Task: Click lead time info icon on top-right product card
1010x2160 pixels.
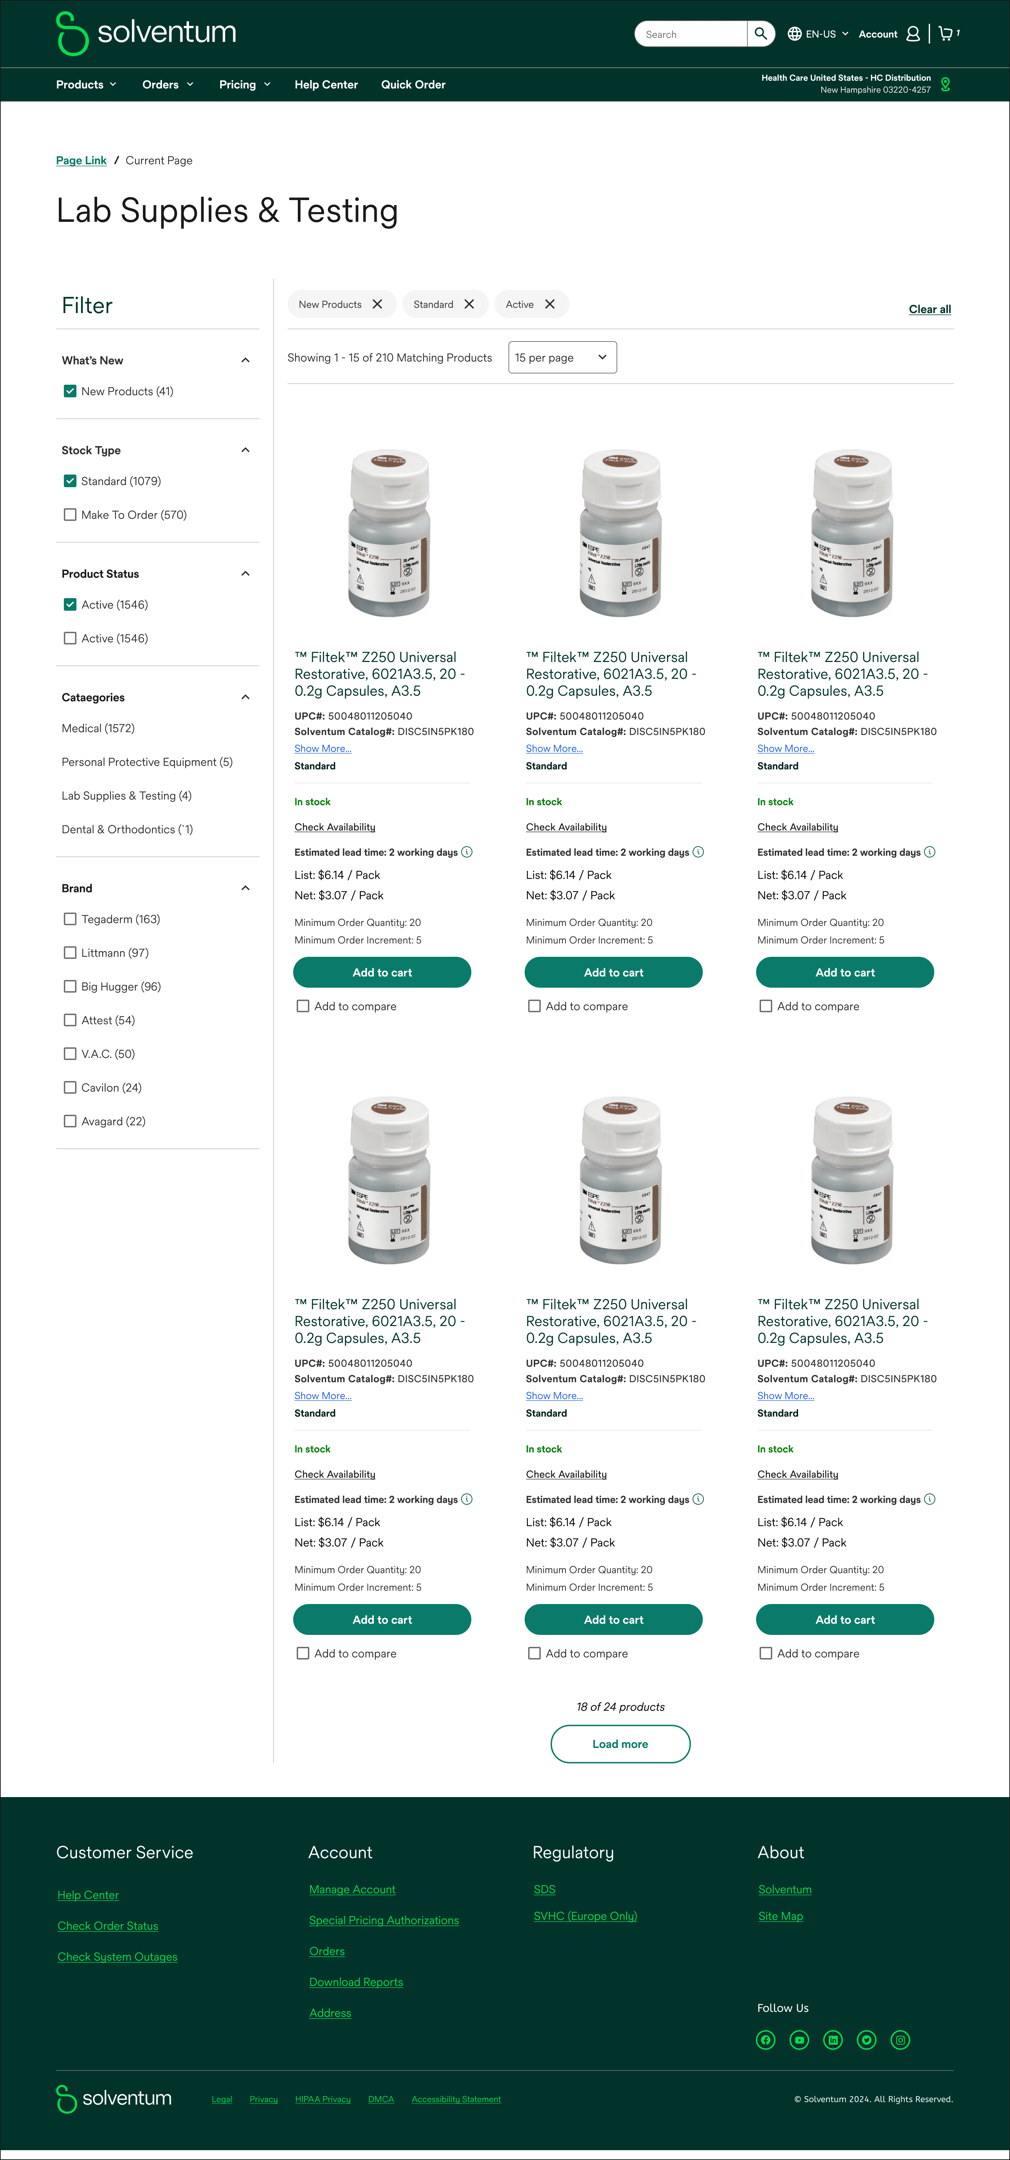Action: click(930, 852)
